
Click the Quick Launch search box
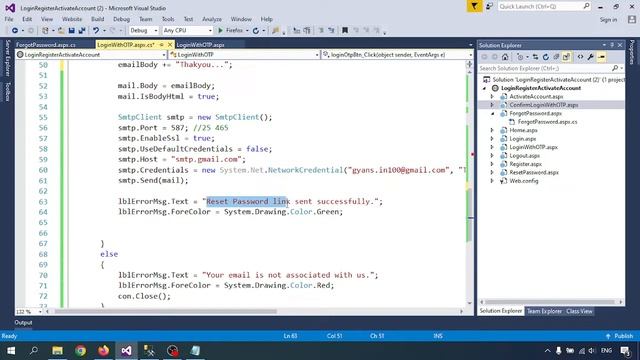(544, 7)
